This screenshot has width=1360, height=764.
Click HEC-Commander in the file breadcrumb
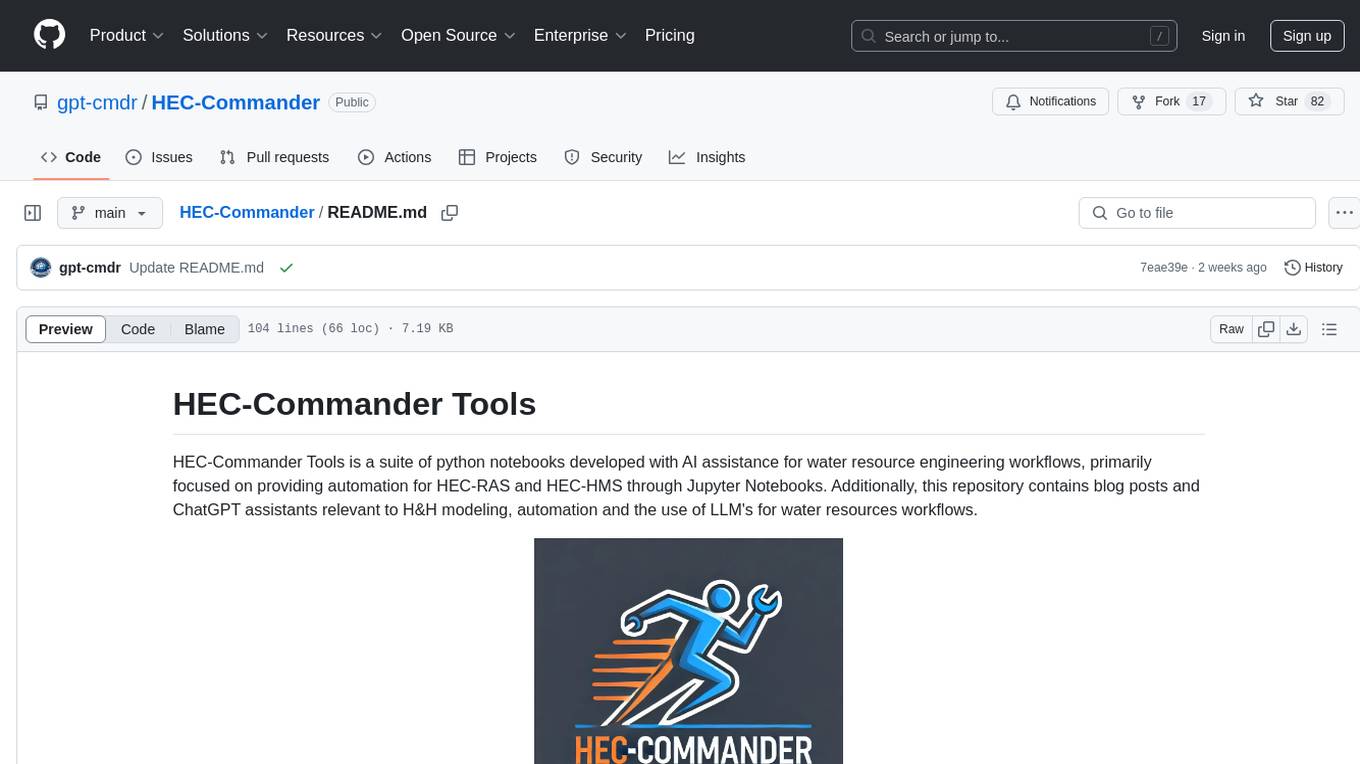pyautogui.click(x=247, y=212)
